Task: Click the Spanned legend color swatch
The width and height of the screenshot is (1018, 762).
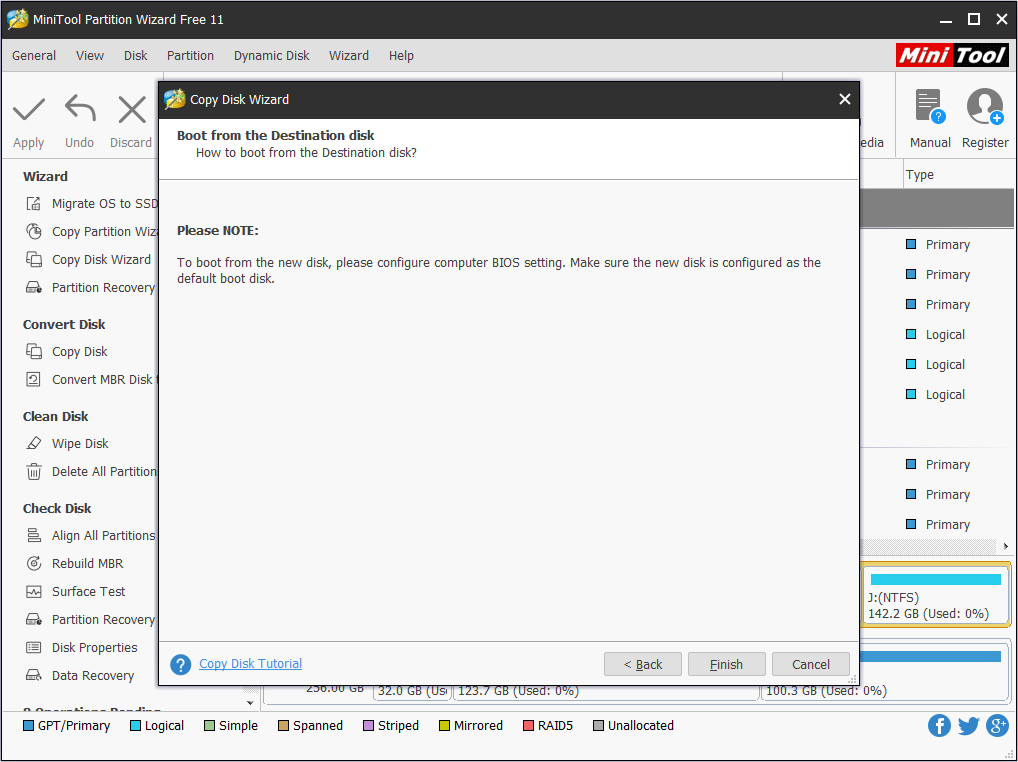Action: click(x=283, y=726)
